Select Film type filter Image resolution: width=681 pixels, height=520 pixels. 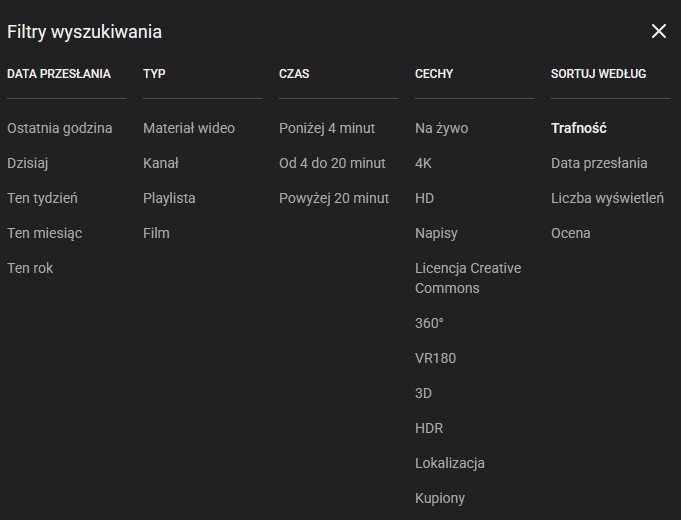[x=156, y=233]
